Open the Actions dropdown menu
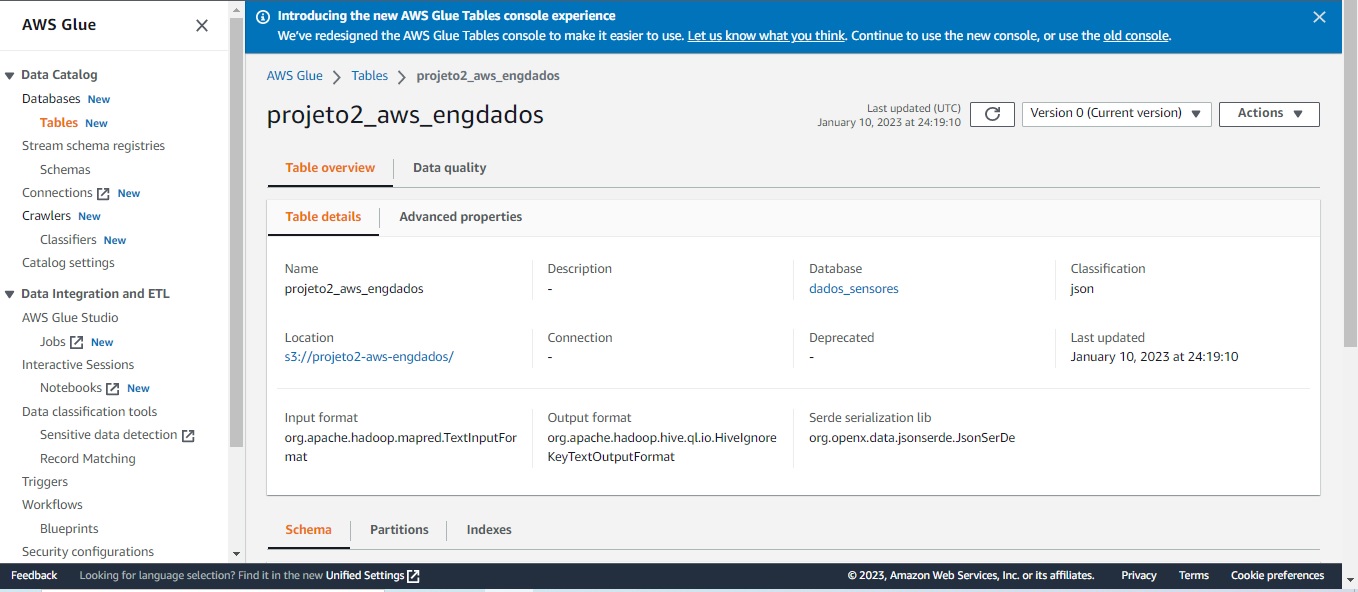The image size is (1358, 592). pyautogui.click(x=1268, y=114)
